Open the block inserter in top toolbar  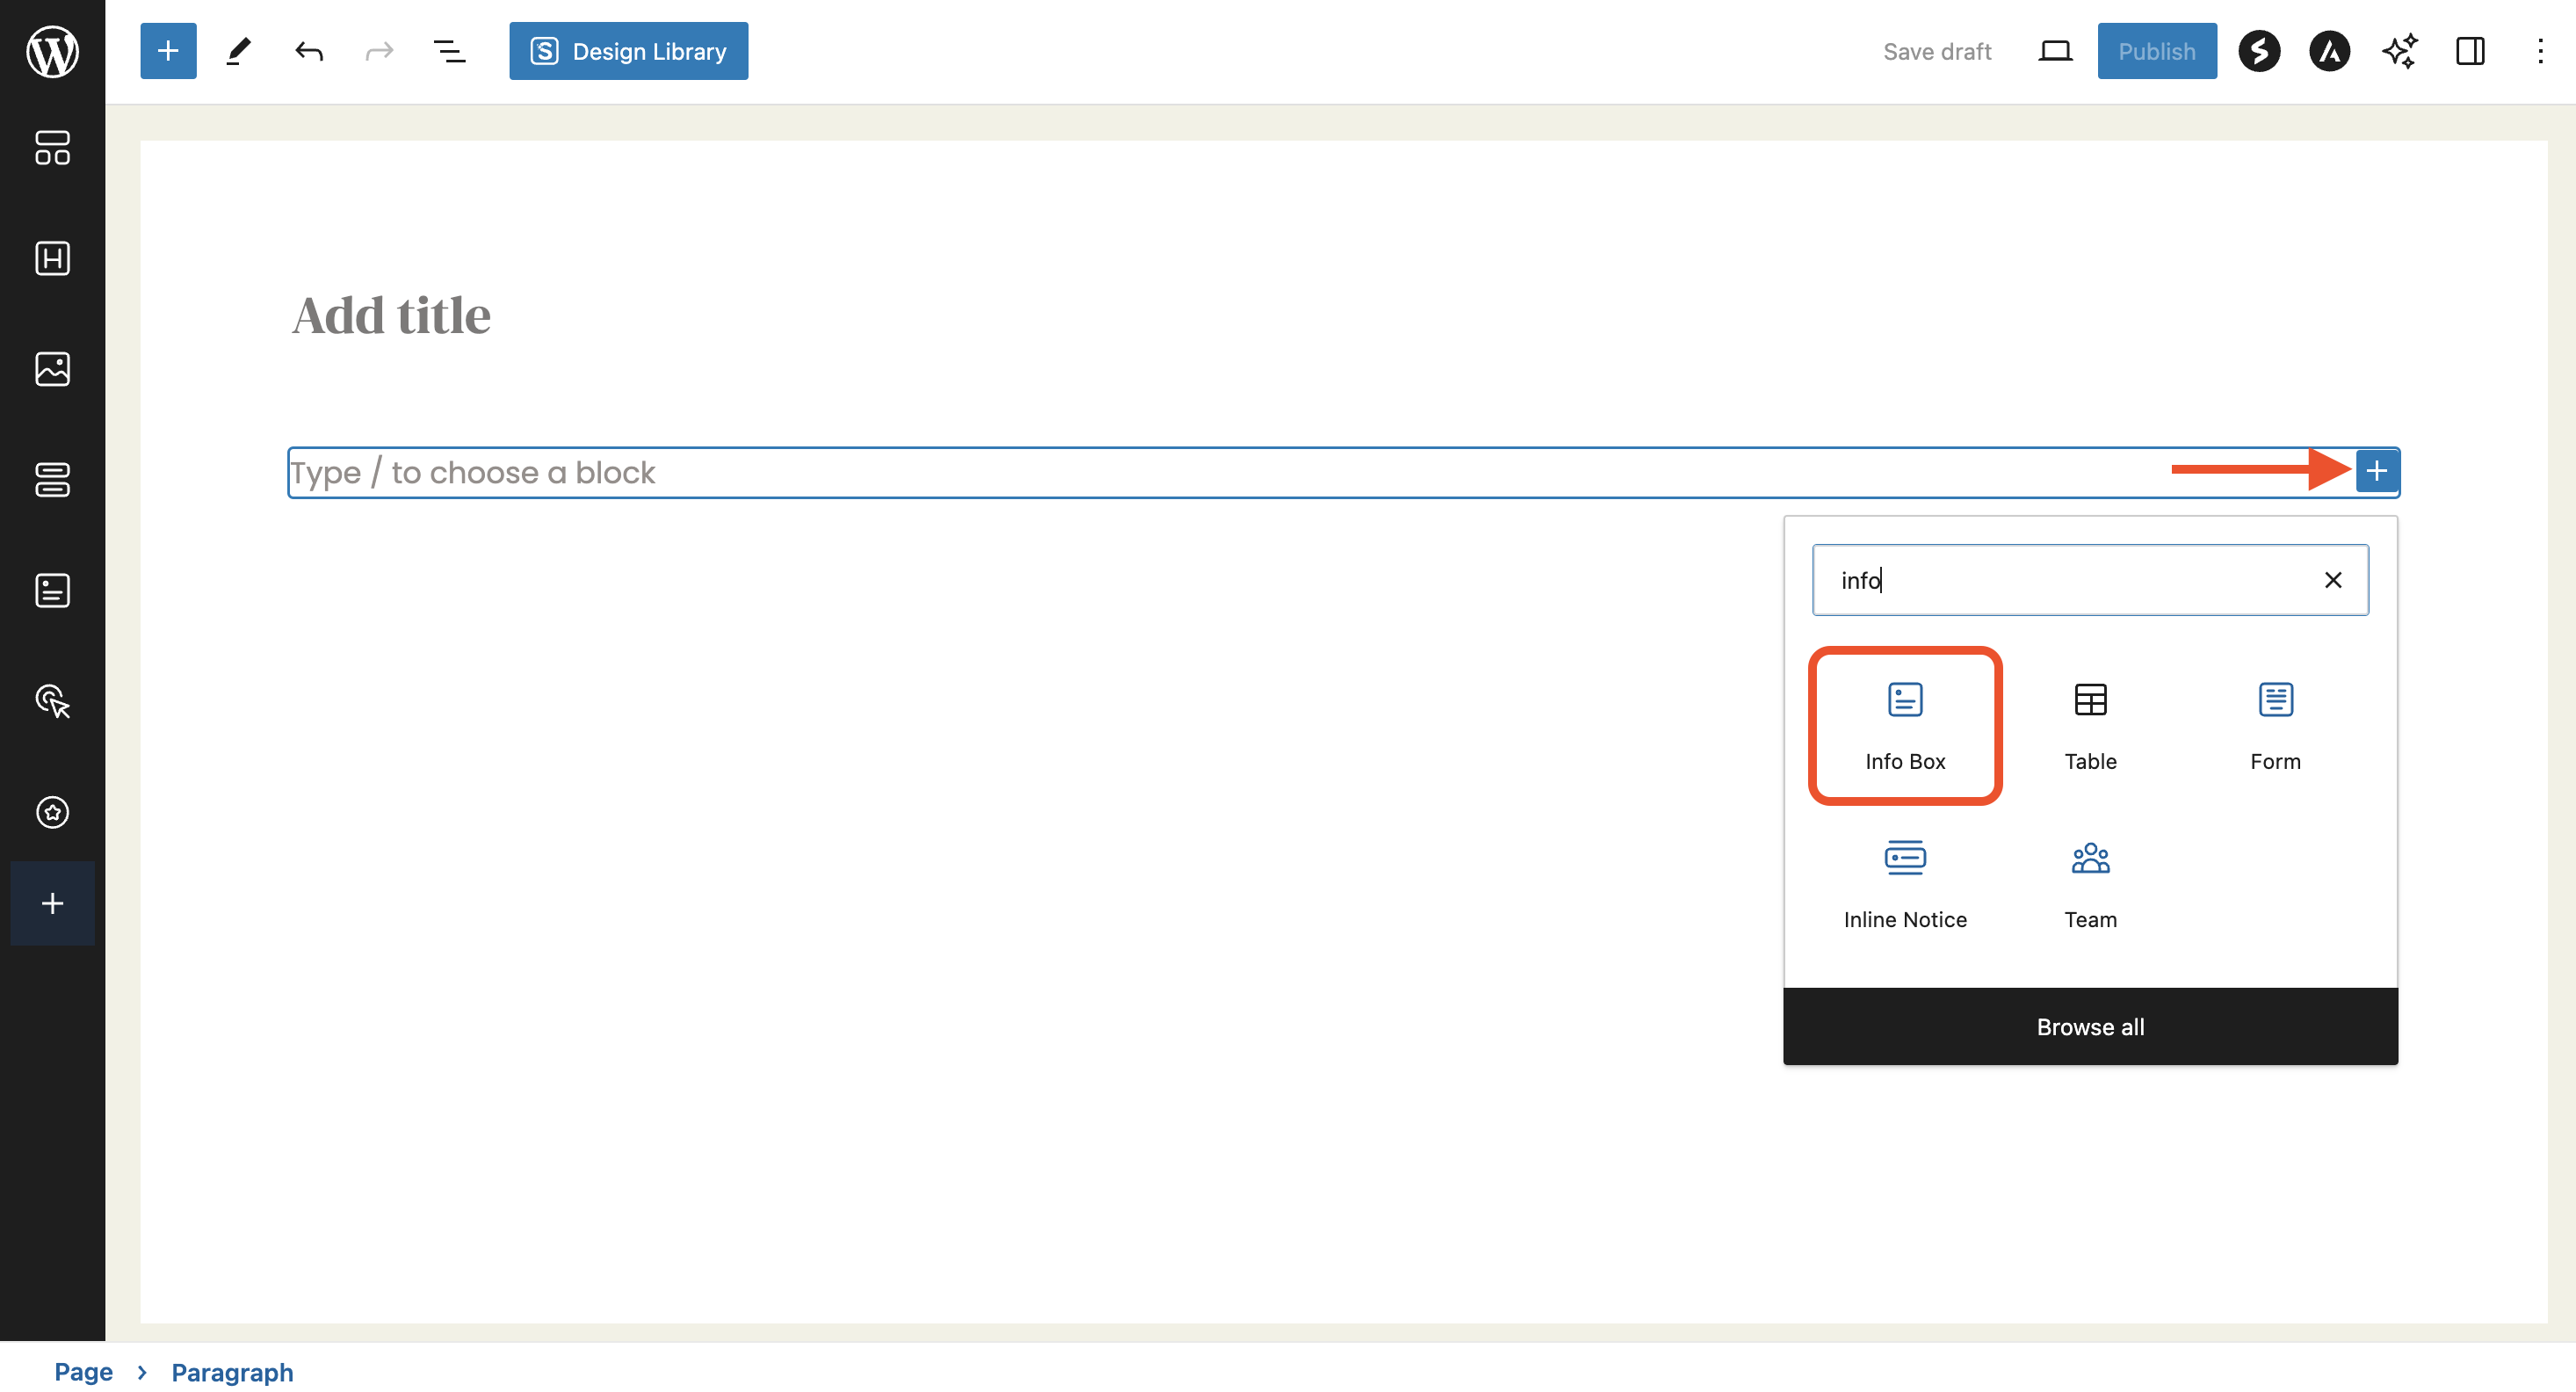click(168, 51)
